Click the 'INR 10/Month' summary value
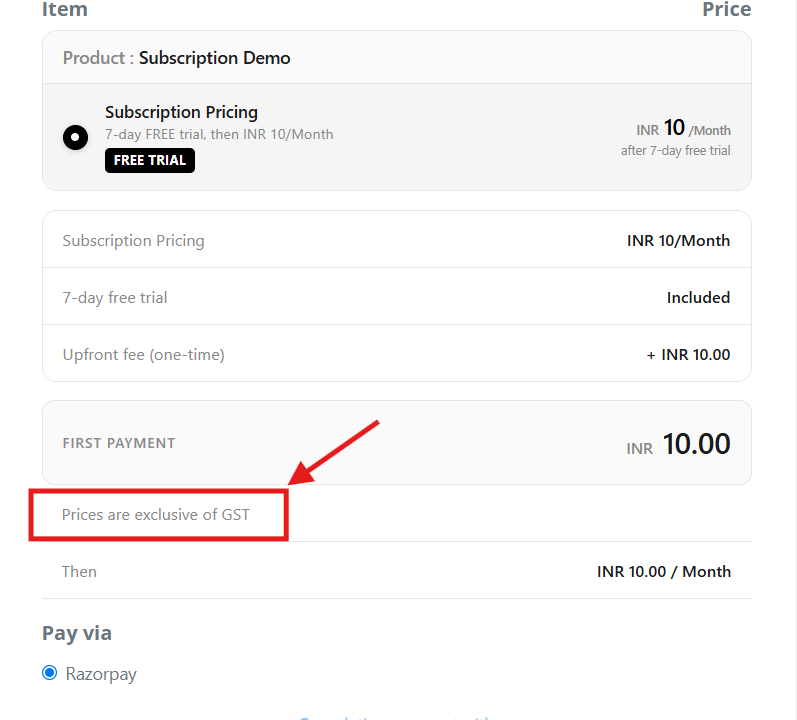Screen dimensions: 797x720 [x=679, y=241]
